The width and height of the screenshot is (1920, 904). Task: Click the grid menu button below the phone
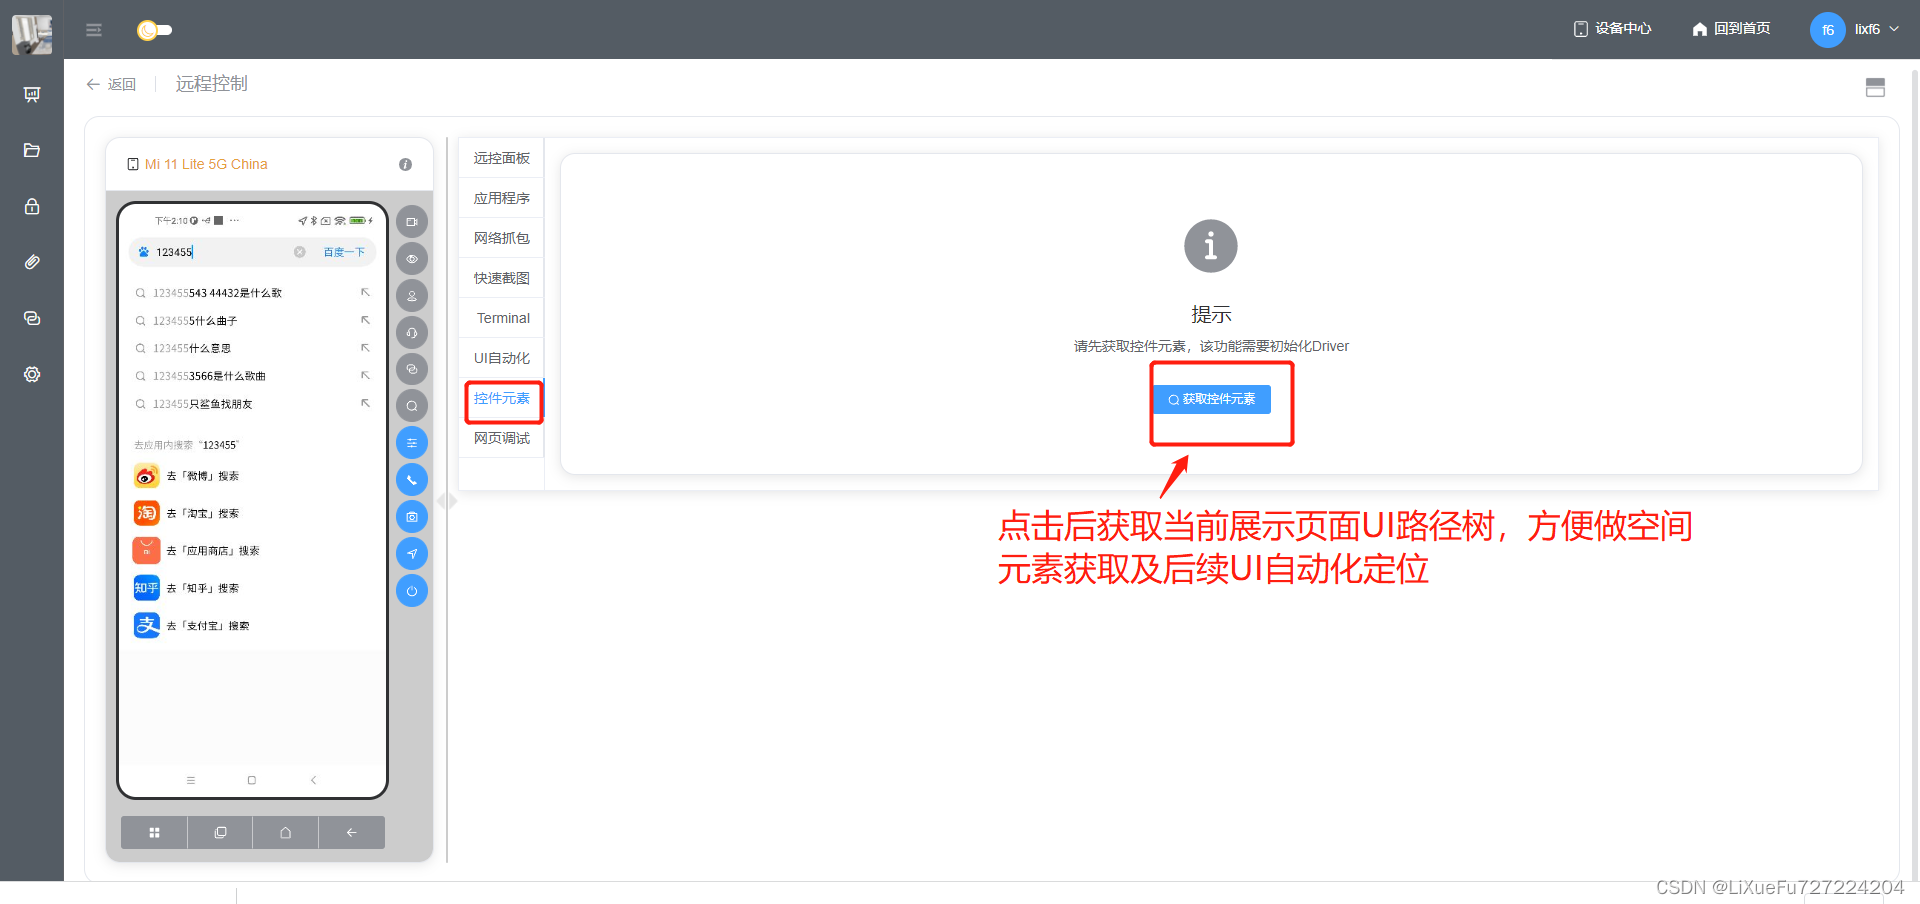(x=154, y=832)
